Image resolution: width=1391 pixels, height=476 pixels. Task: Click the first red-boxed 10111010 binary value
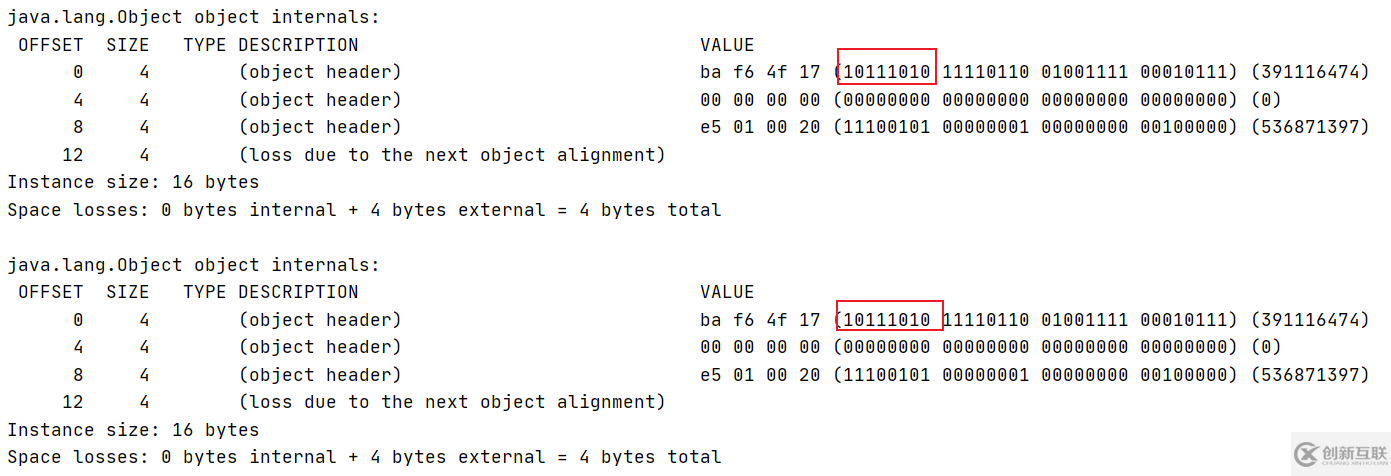tap(887, 72)
